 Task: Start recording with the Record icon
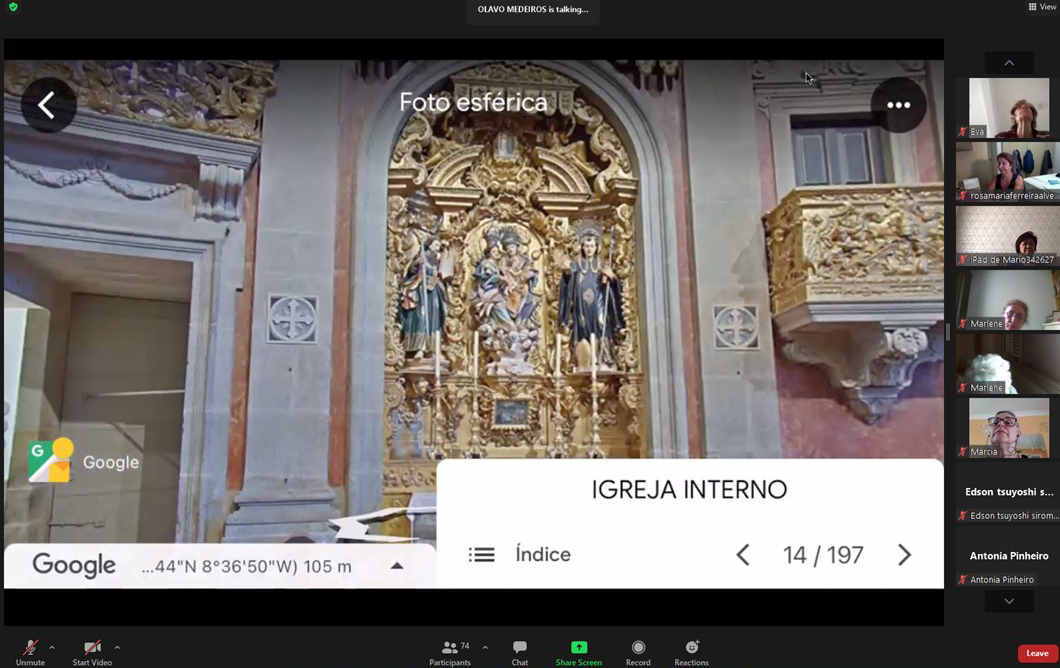tap(638, 652)
